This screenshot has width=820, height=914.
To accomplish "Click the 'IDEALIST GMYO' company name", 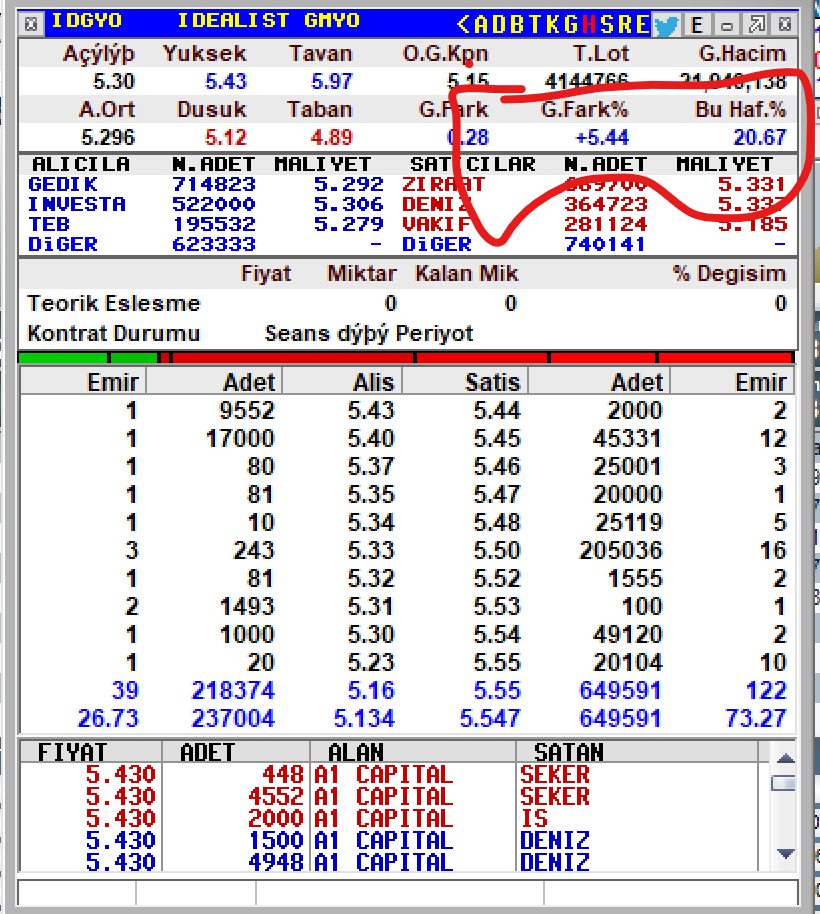I will click(x=268, y=21).
